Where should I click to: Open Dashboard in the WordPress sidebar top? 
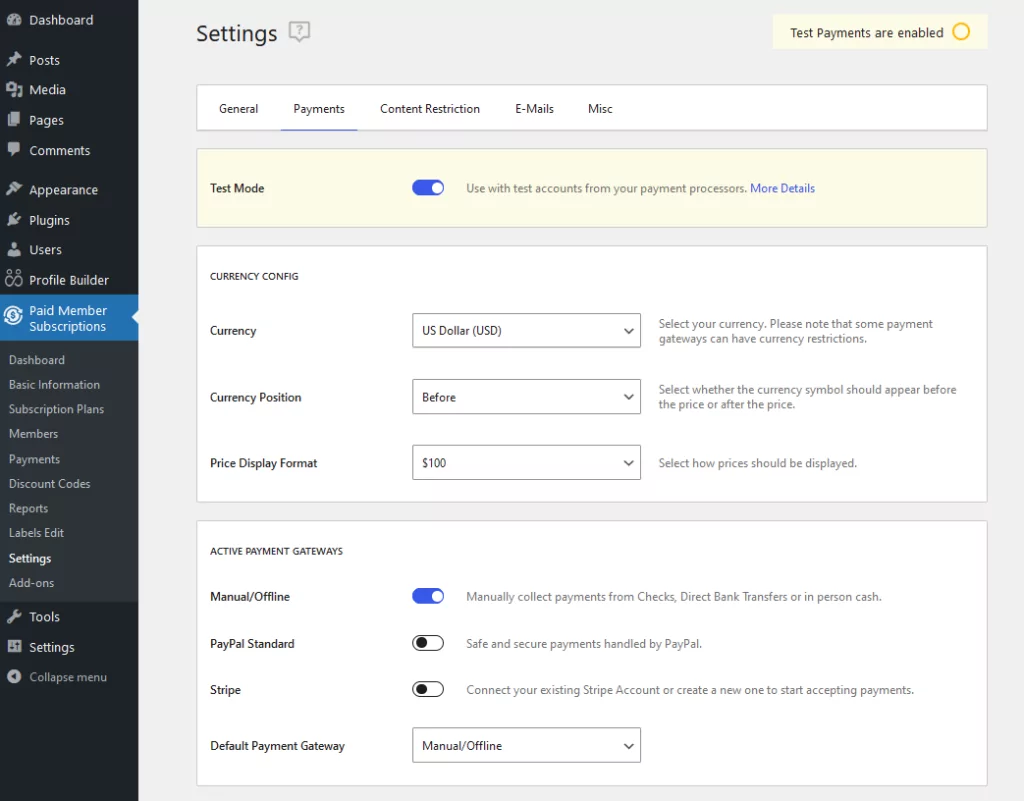click(x=61, y=20)
